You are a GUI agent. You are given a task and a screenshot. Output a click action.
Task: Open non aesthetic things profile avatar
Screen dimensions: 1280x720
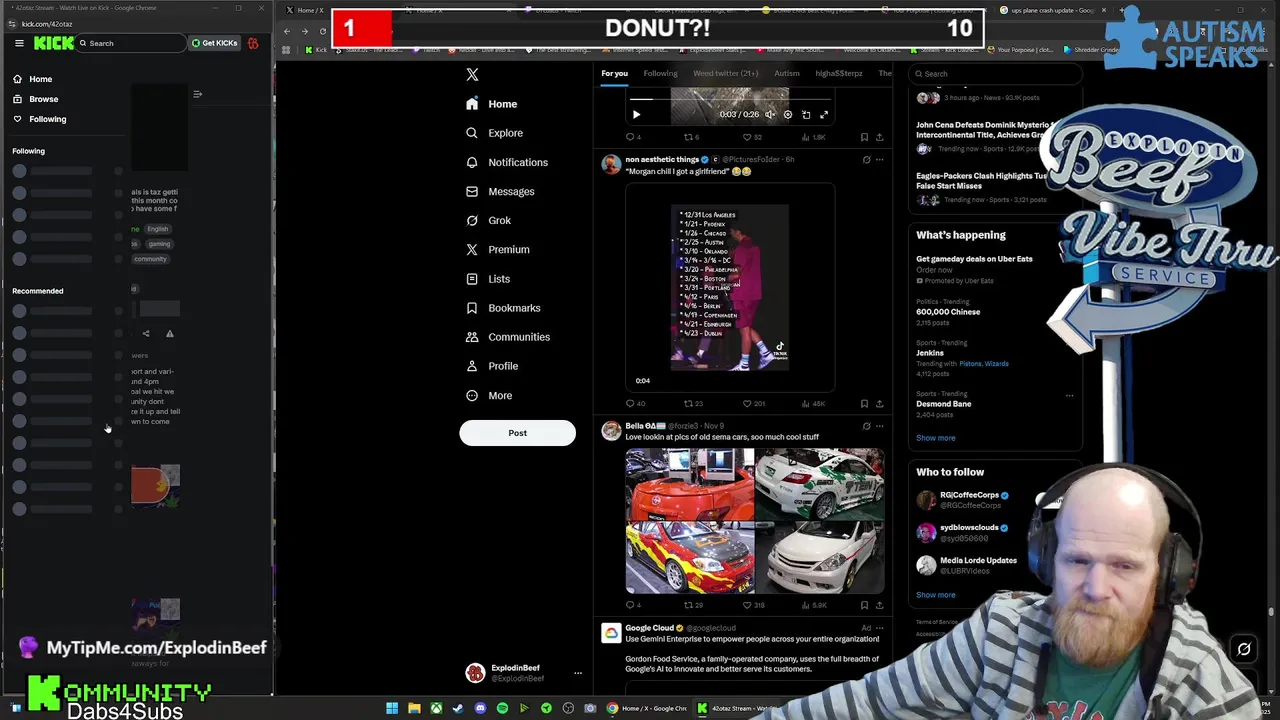coord(610,164)
